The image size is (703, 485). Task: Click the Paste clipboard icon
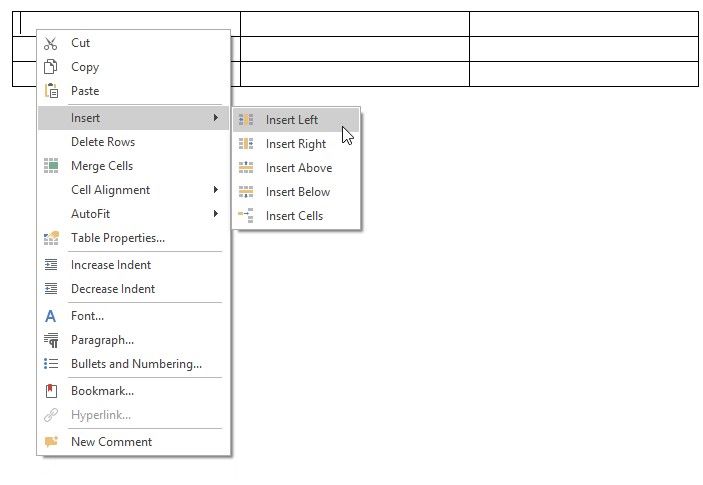51,91
